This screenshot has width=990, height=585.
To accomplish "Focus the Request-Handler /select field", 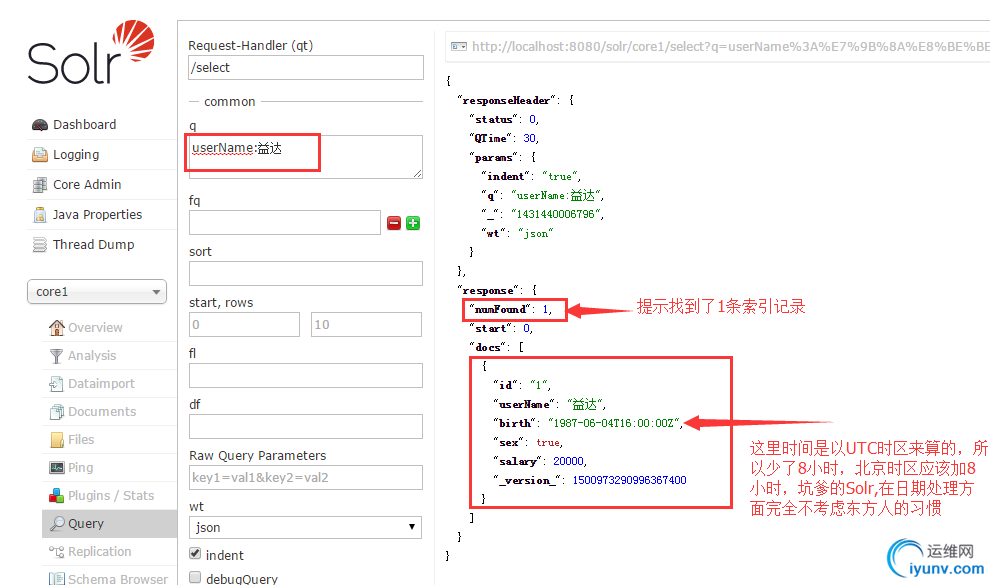I will pyautogui.click(x=306, y=68).
